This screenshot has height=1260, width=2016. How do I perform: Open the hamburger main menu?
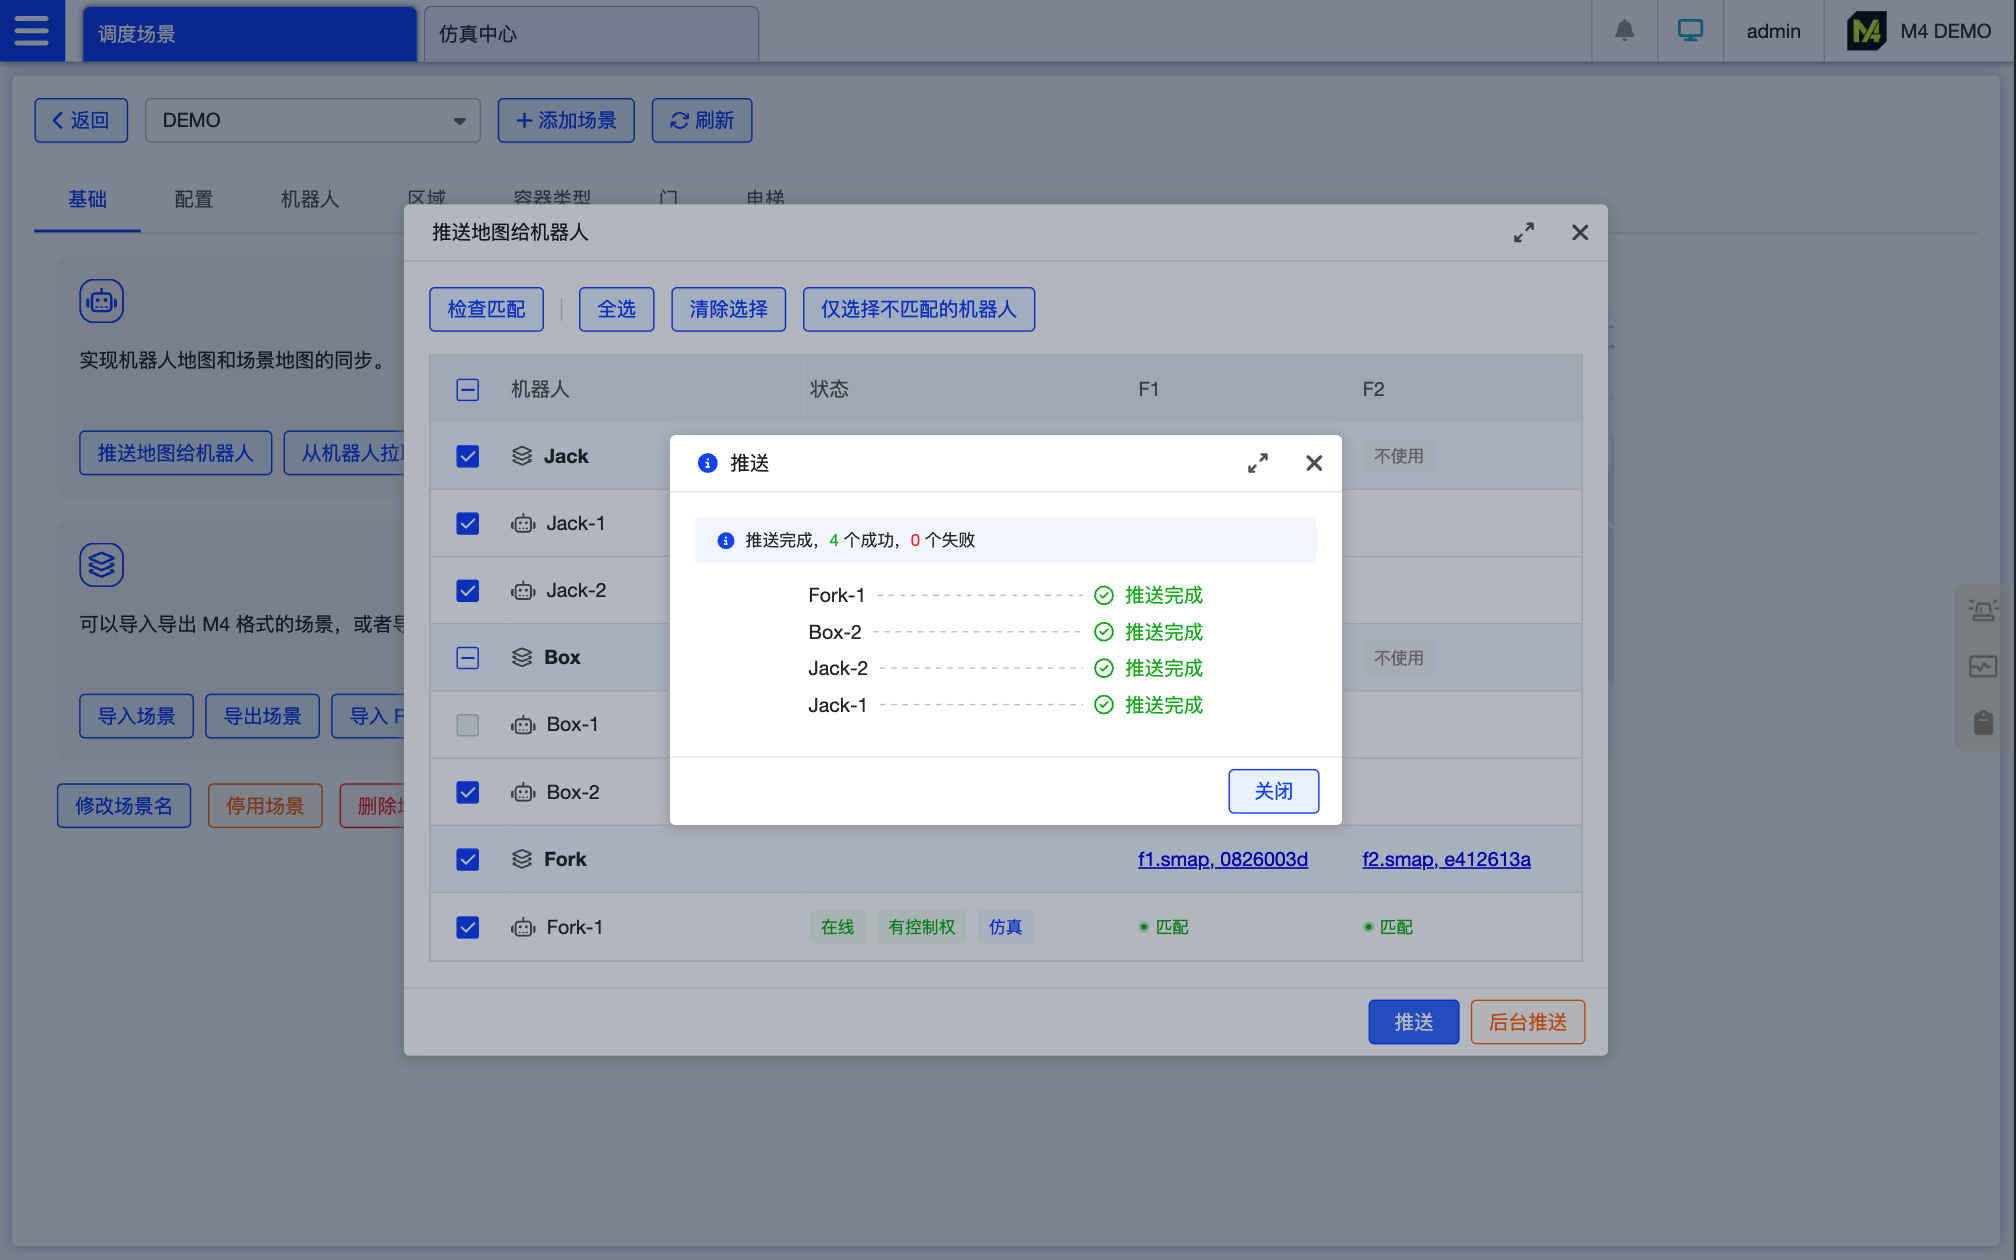32,31
